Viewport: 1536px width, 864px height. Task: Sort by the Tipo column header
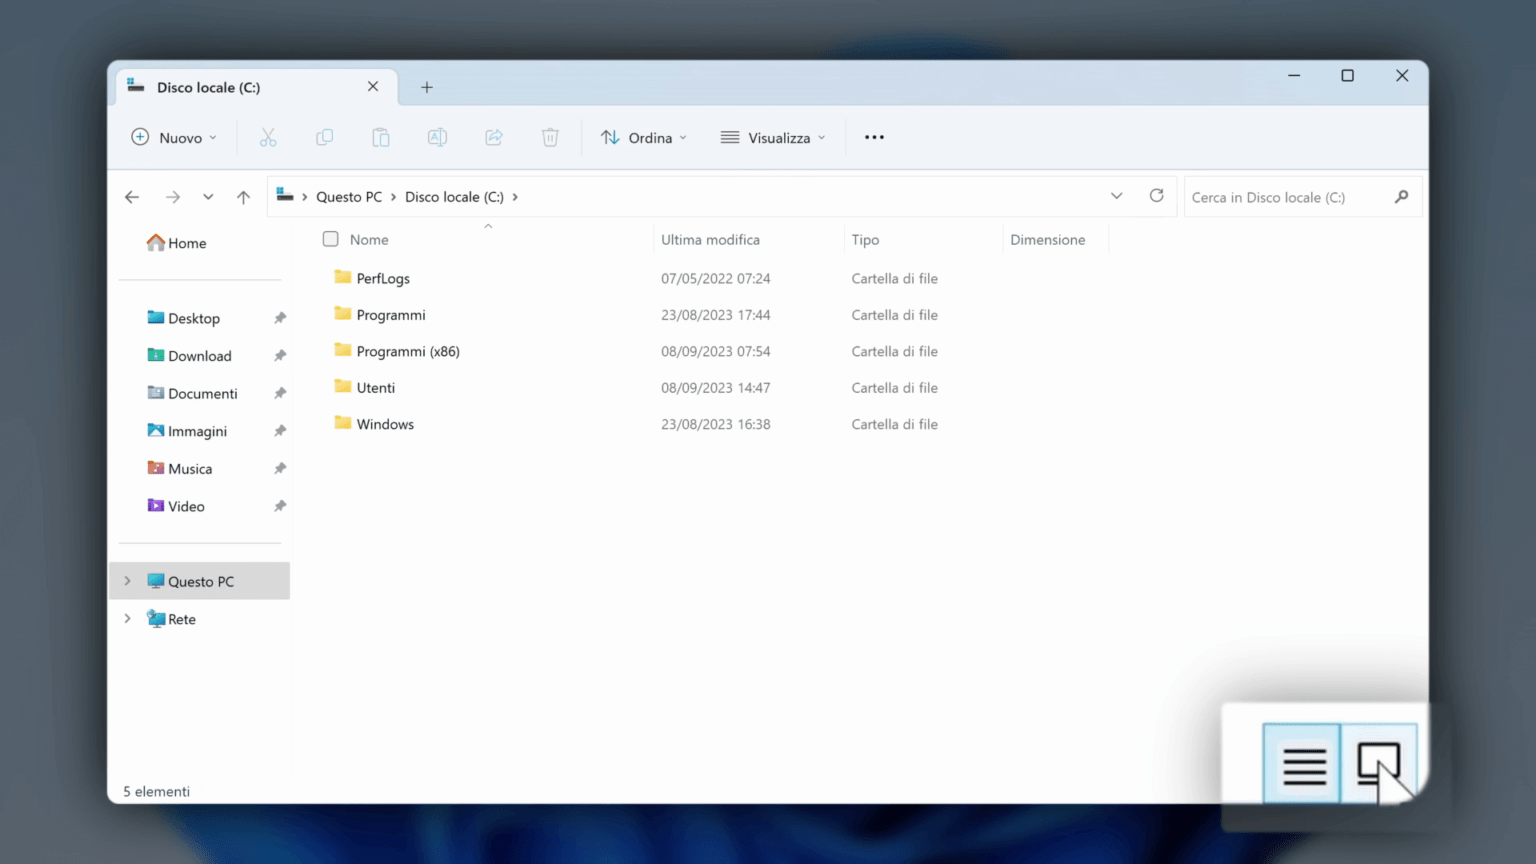[865, 240]
